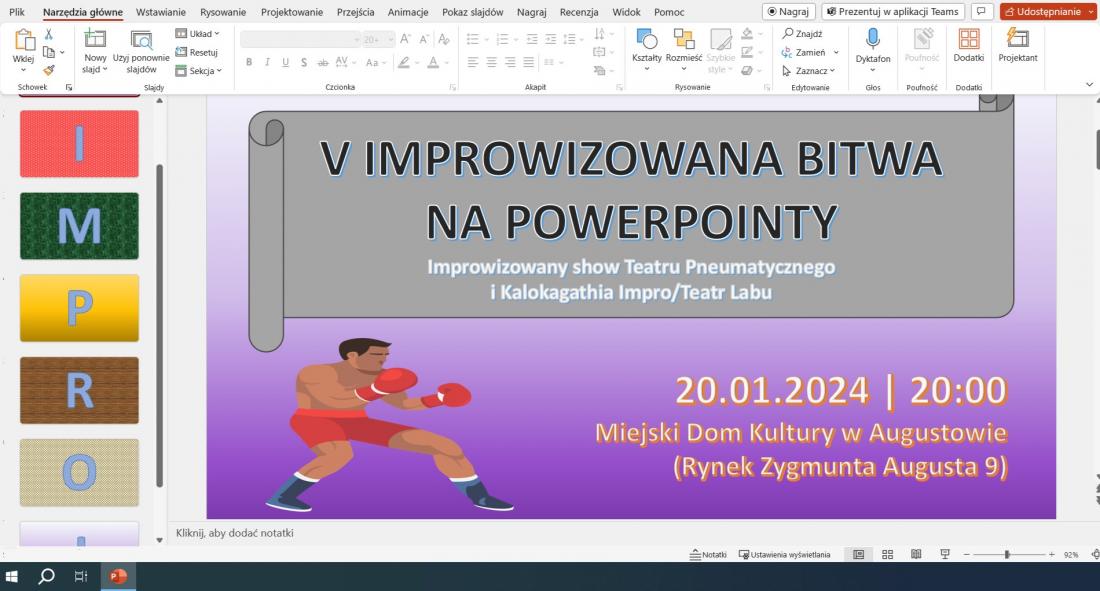Select the red 'I' slide thumbnail
This screenshot has width=1100, height=591.
79,143
